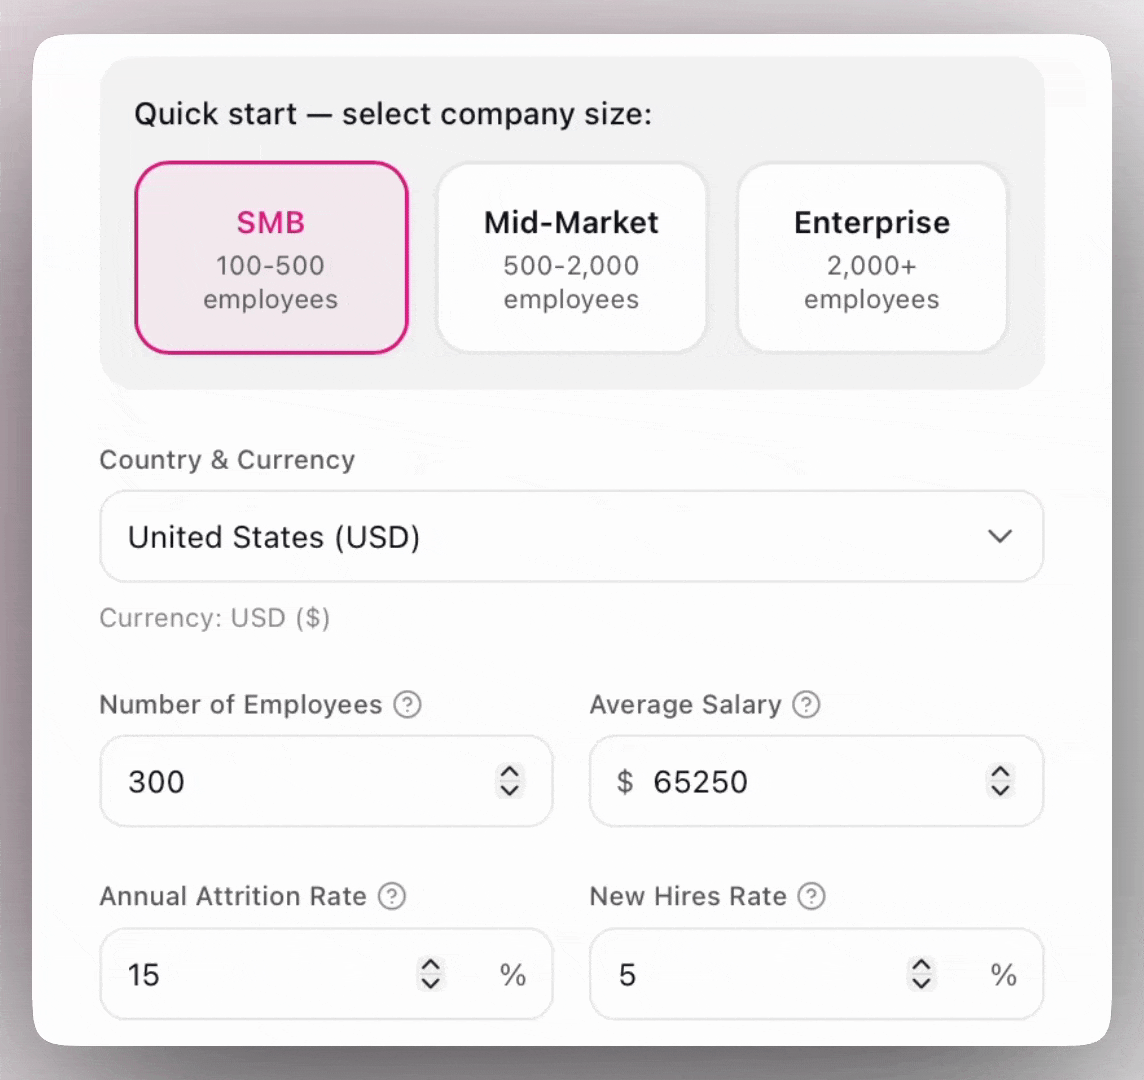Lower the Annual Attrition Rate stepper
The width and height of the screenshot is (1144, 1080).
tap(431, 983)
